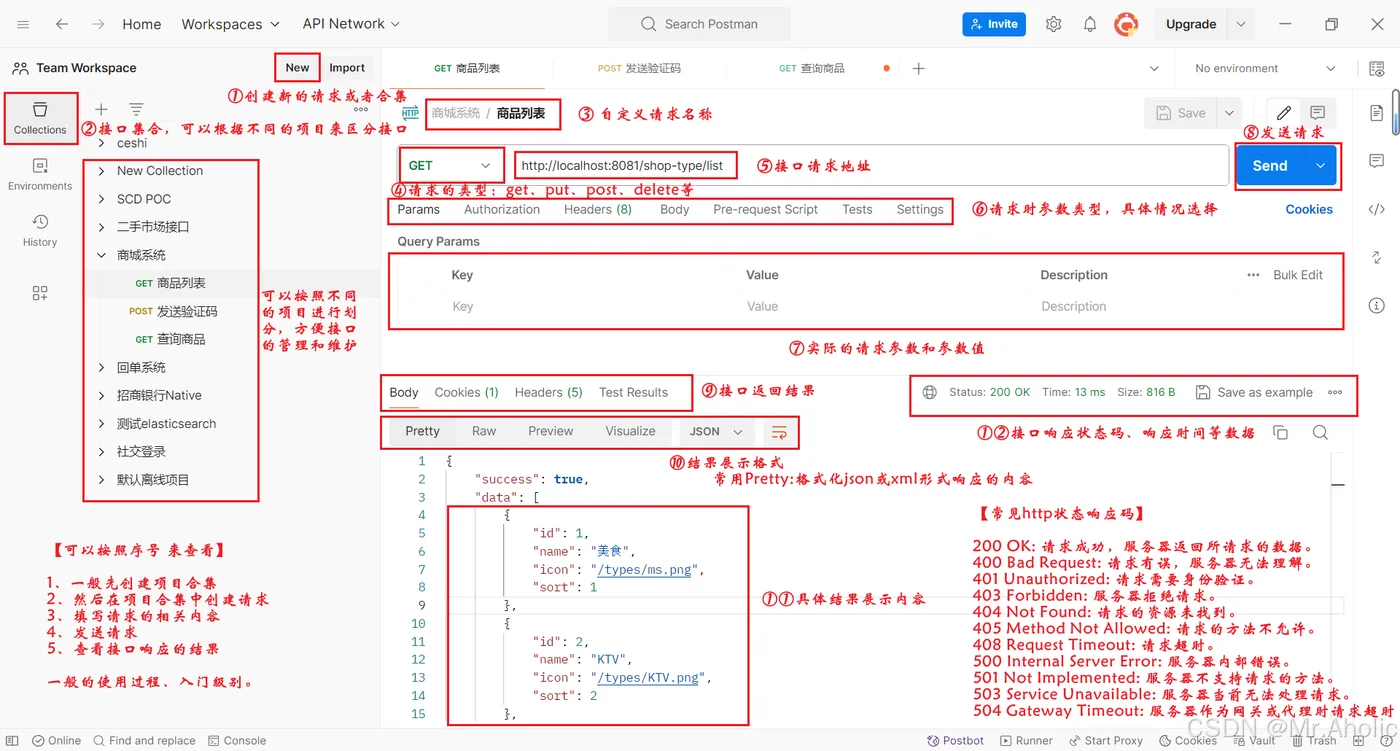1400x751 pixels.
Task: Open the configure workspace sidebar grid icon
Action: coord(40,293)
